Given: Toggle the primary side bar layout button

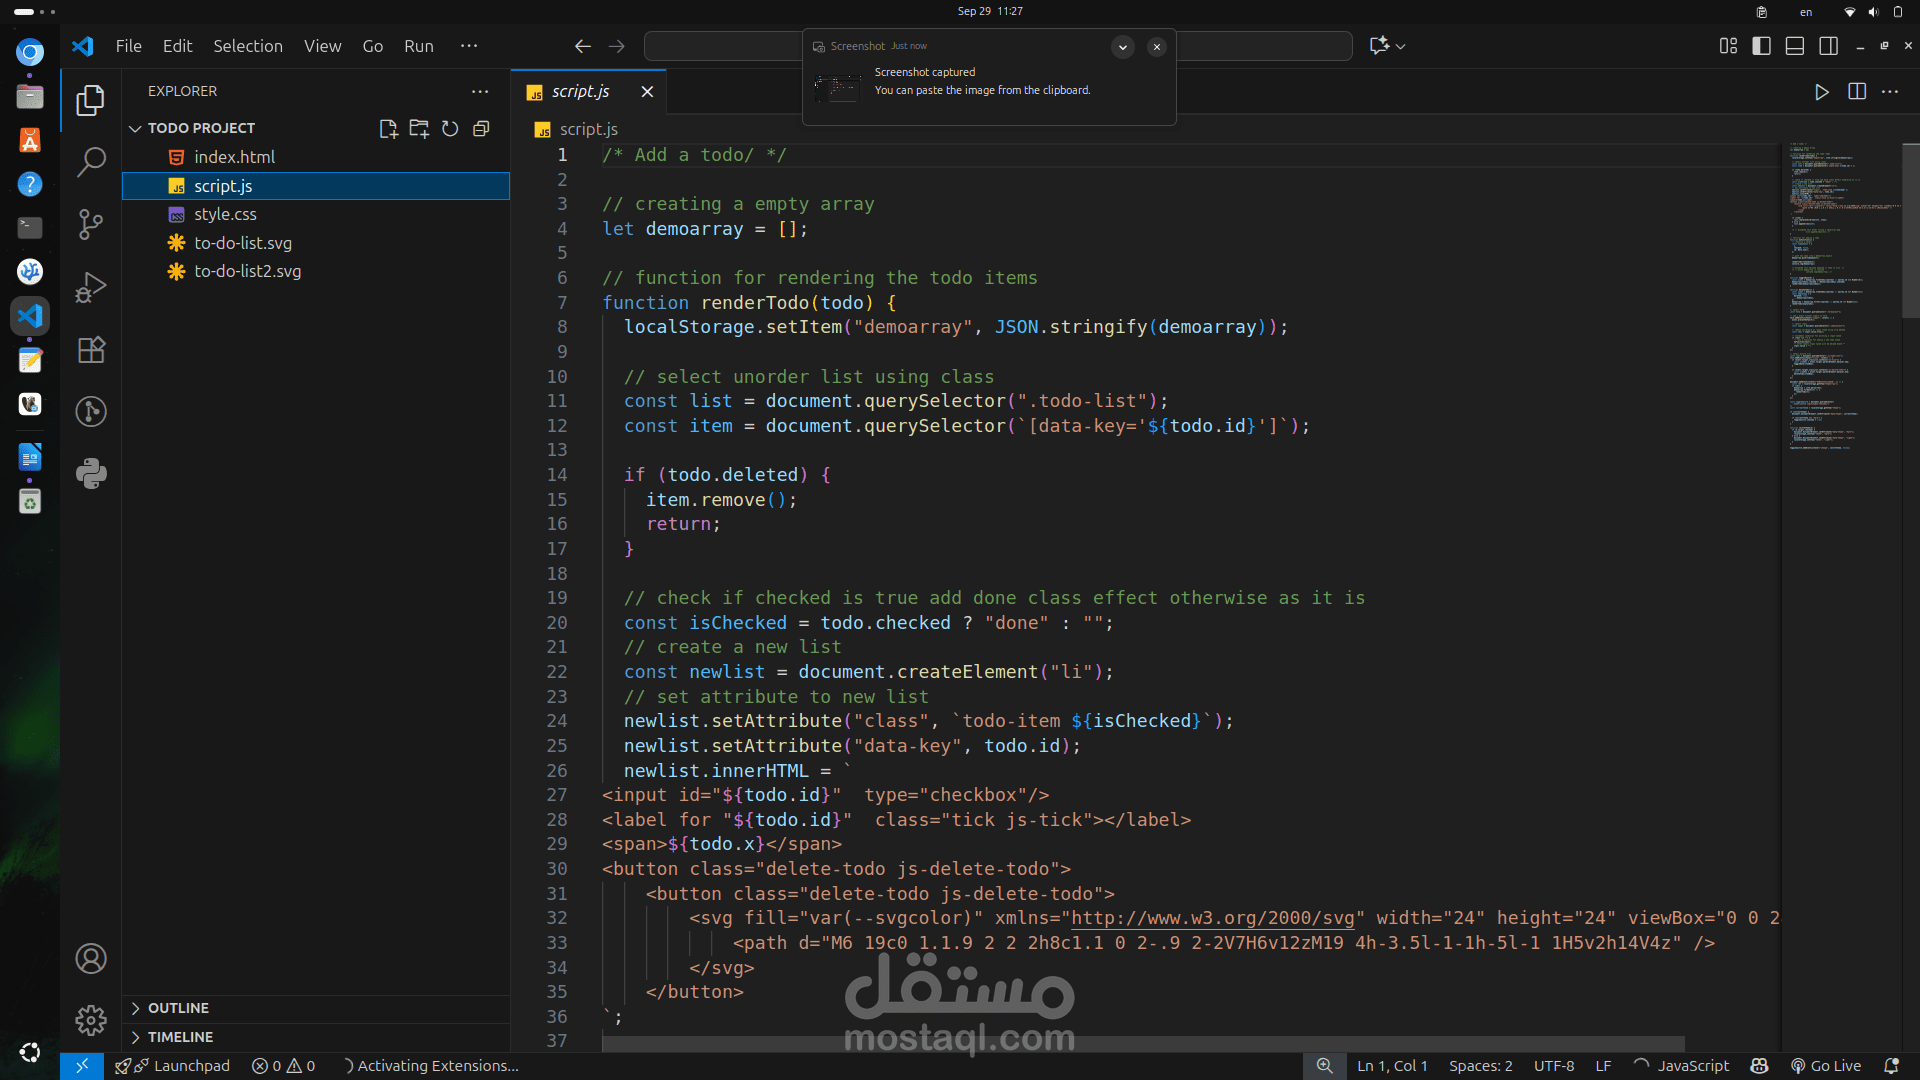Looking at the screenshot, I should coord(1762,46).
